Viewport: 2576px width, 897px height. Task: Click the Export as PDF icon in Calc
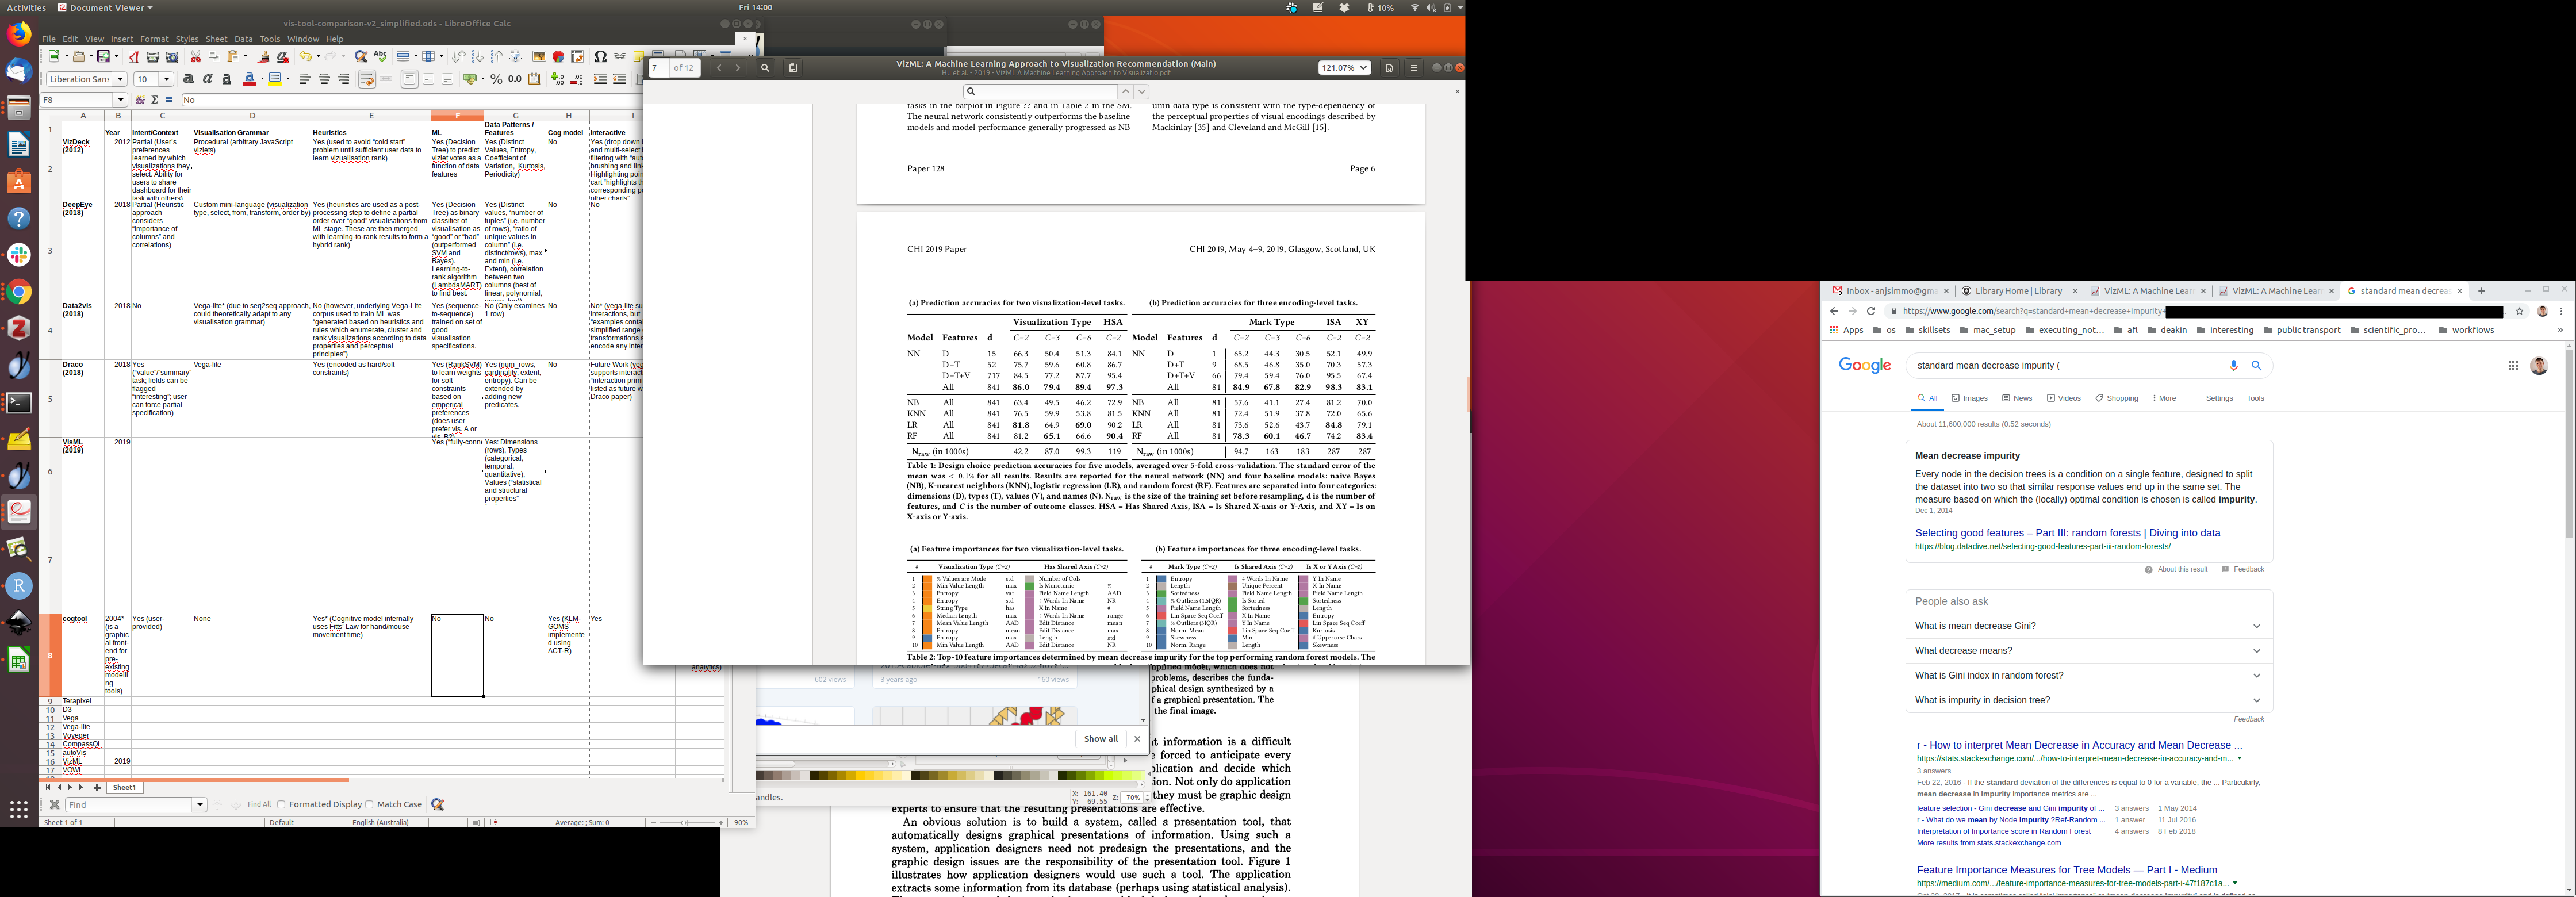(134, 57)
